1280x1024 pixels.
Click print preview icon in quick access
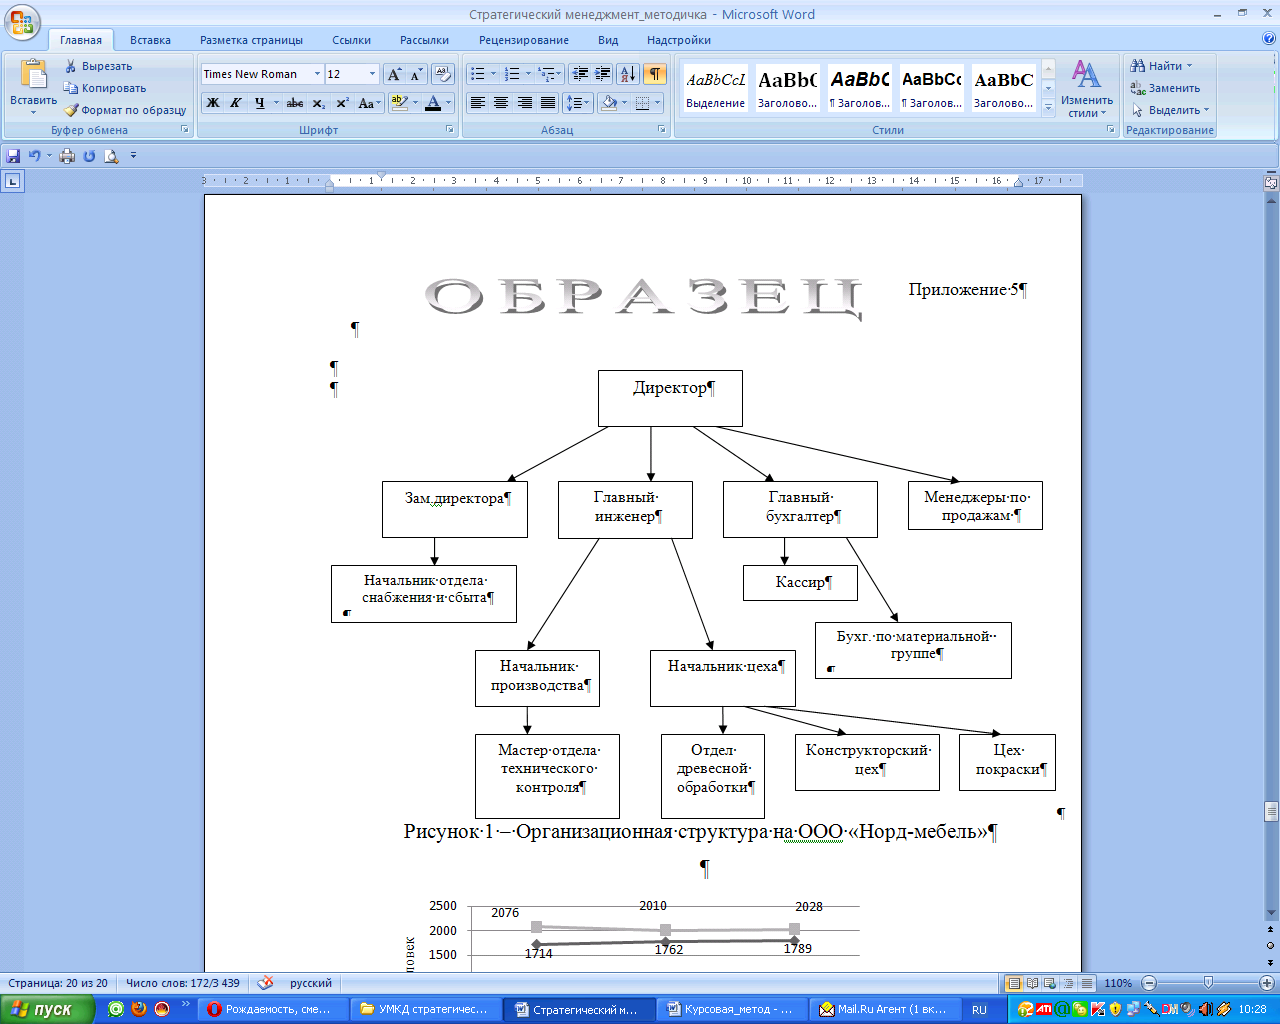tap(111, 156)
